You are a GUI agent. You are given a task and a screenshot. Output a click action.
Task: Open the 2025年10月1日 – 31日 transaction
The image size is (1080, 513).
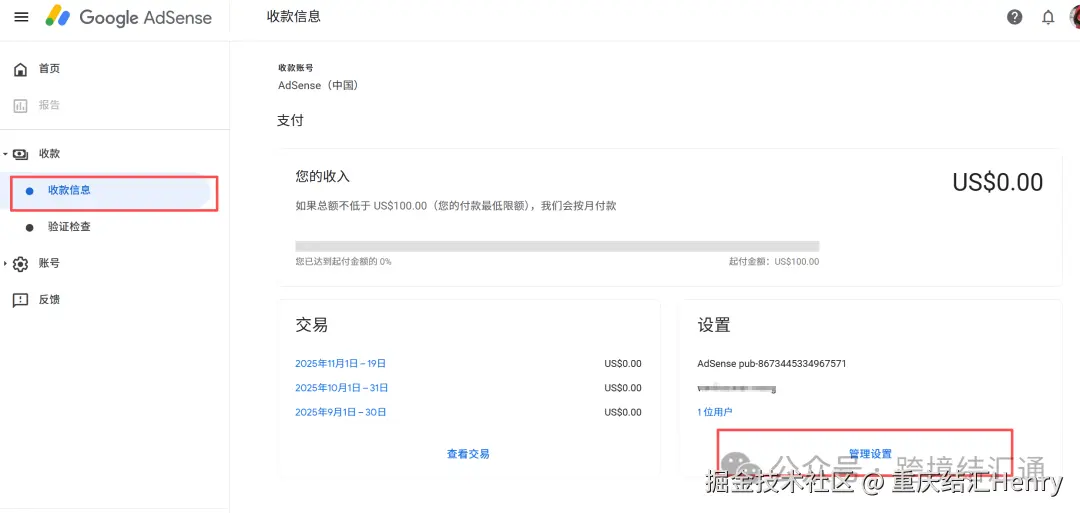point(342,388)
